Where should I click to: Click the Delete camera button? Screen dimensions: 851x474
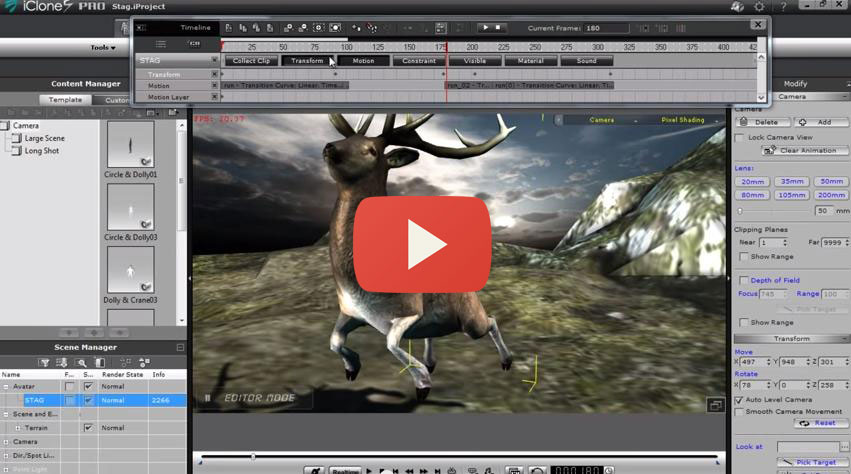click(x=762, y=122)
